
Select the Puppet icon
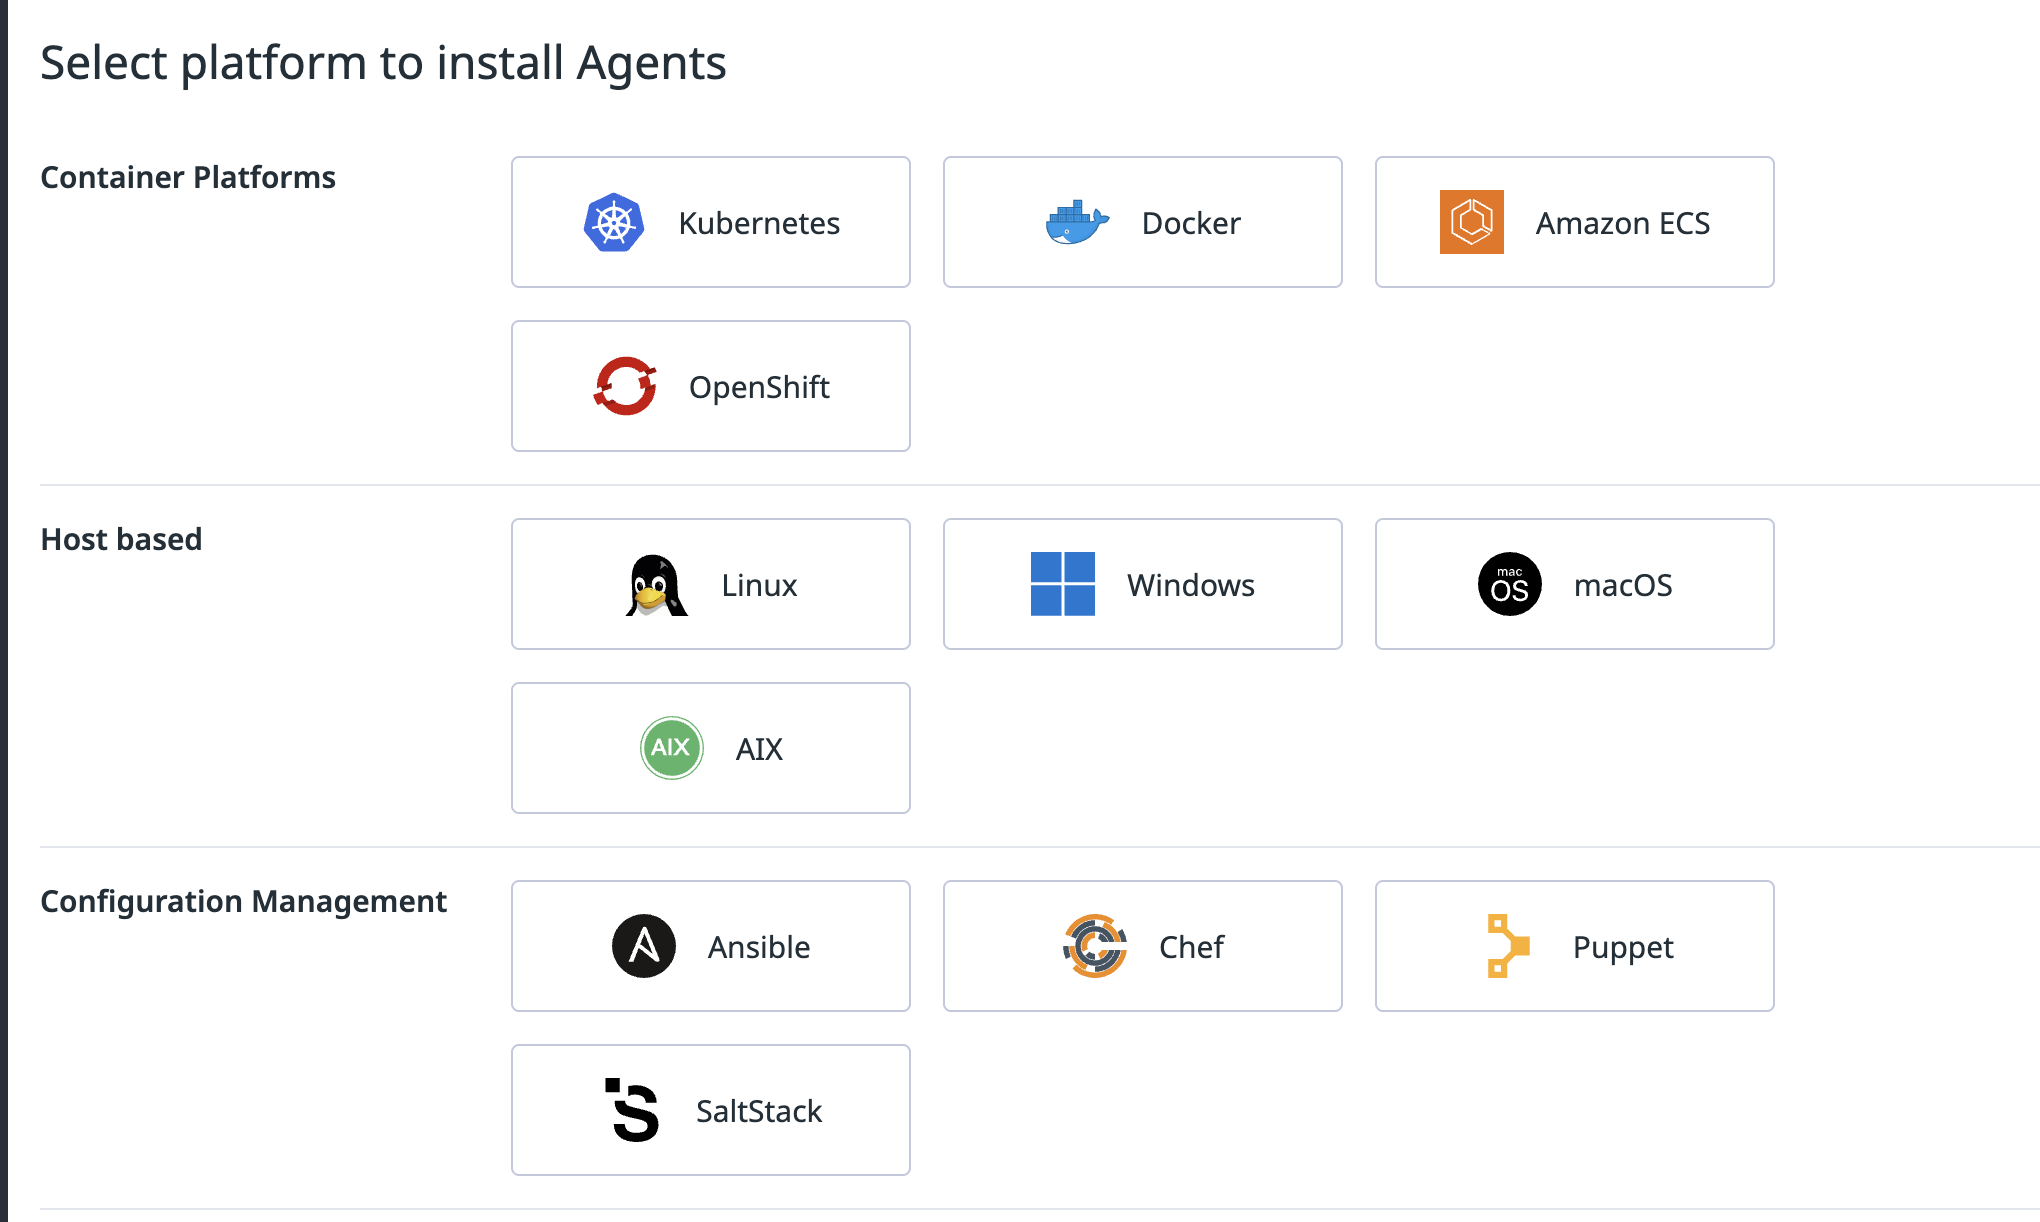pyautogui.click(x=1506, y=946)
